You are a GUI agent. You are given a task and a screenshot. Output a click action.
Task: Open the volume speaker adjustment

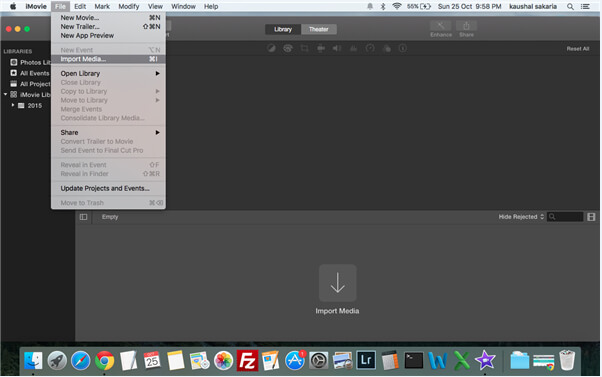pos(337,48)
